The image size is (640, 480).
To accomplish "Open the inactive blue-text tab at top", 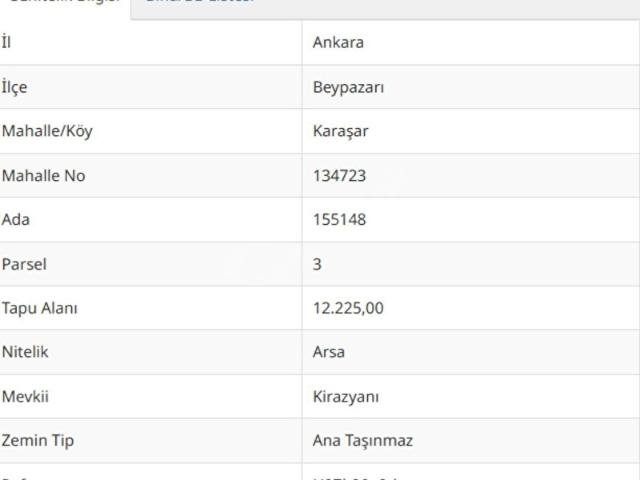I will point(200,3).
